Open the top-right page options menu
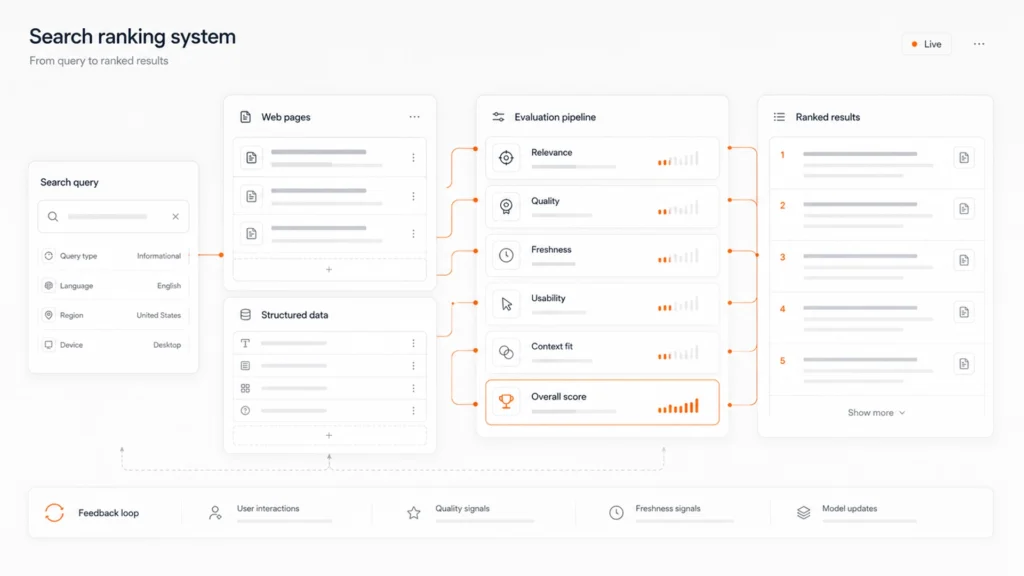 click(x=979, y=44)
